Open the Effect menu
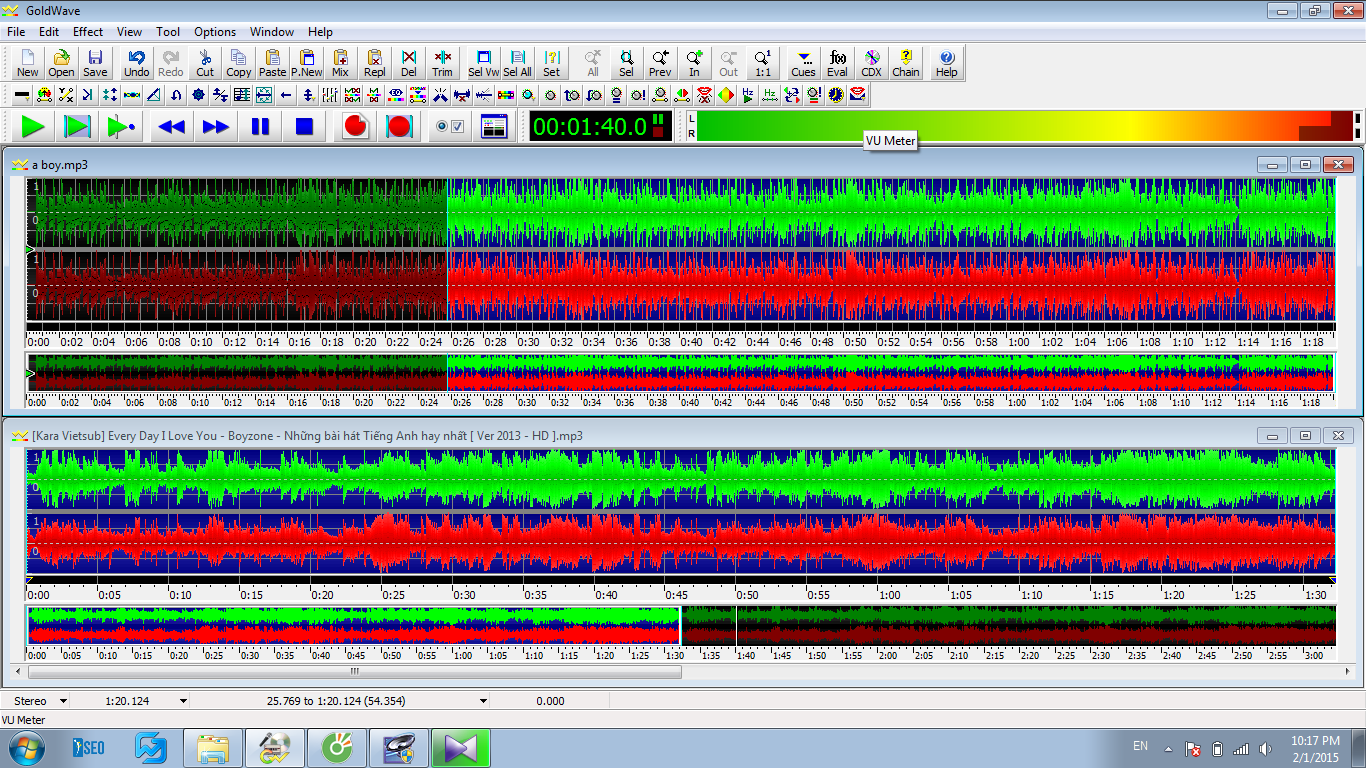This screenshot has height=768, width=1366. 88,32
